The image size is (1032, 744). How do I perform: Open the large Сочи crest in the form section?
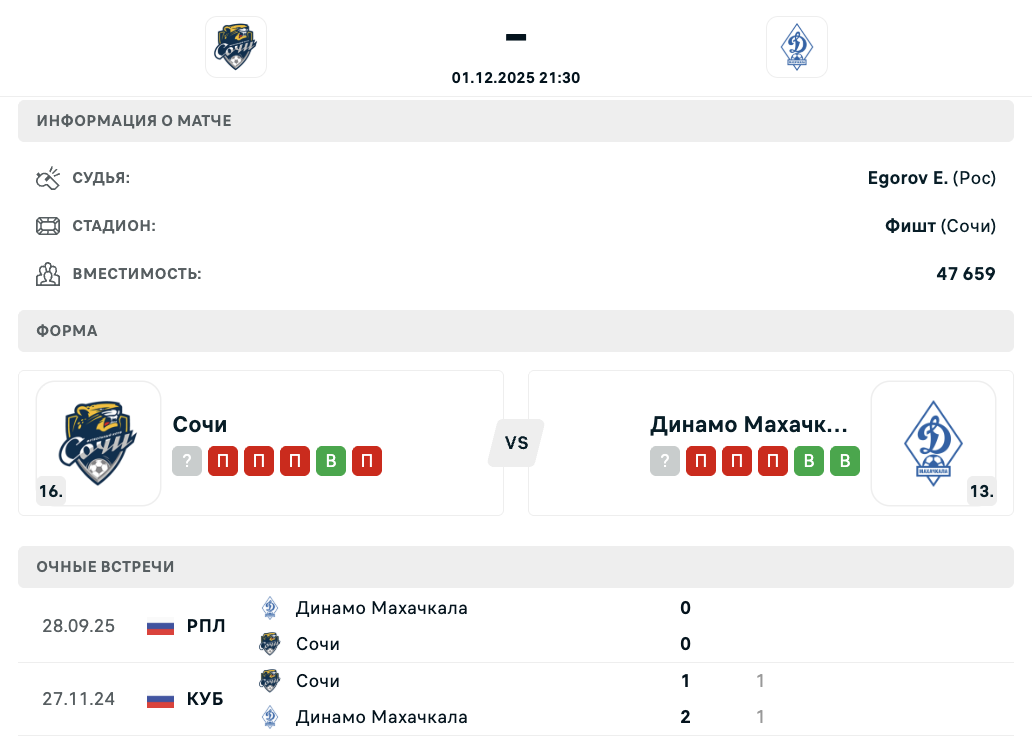[x=99, y=443]
